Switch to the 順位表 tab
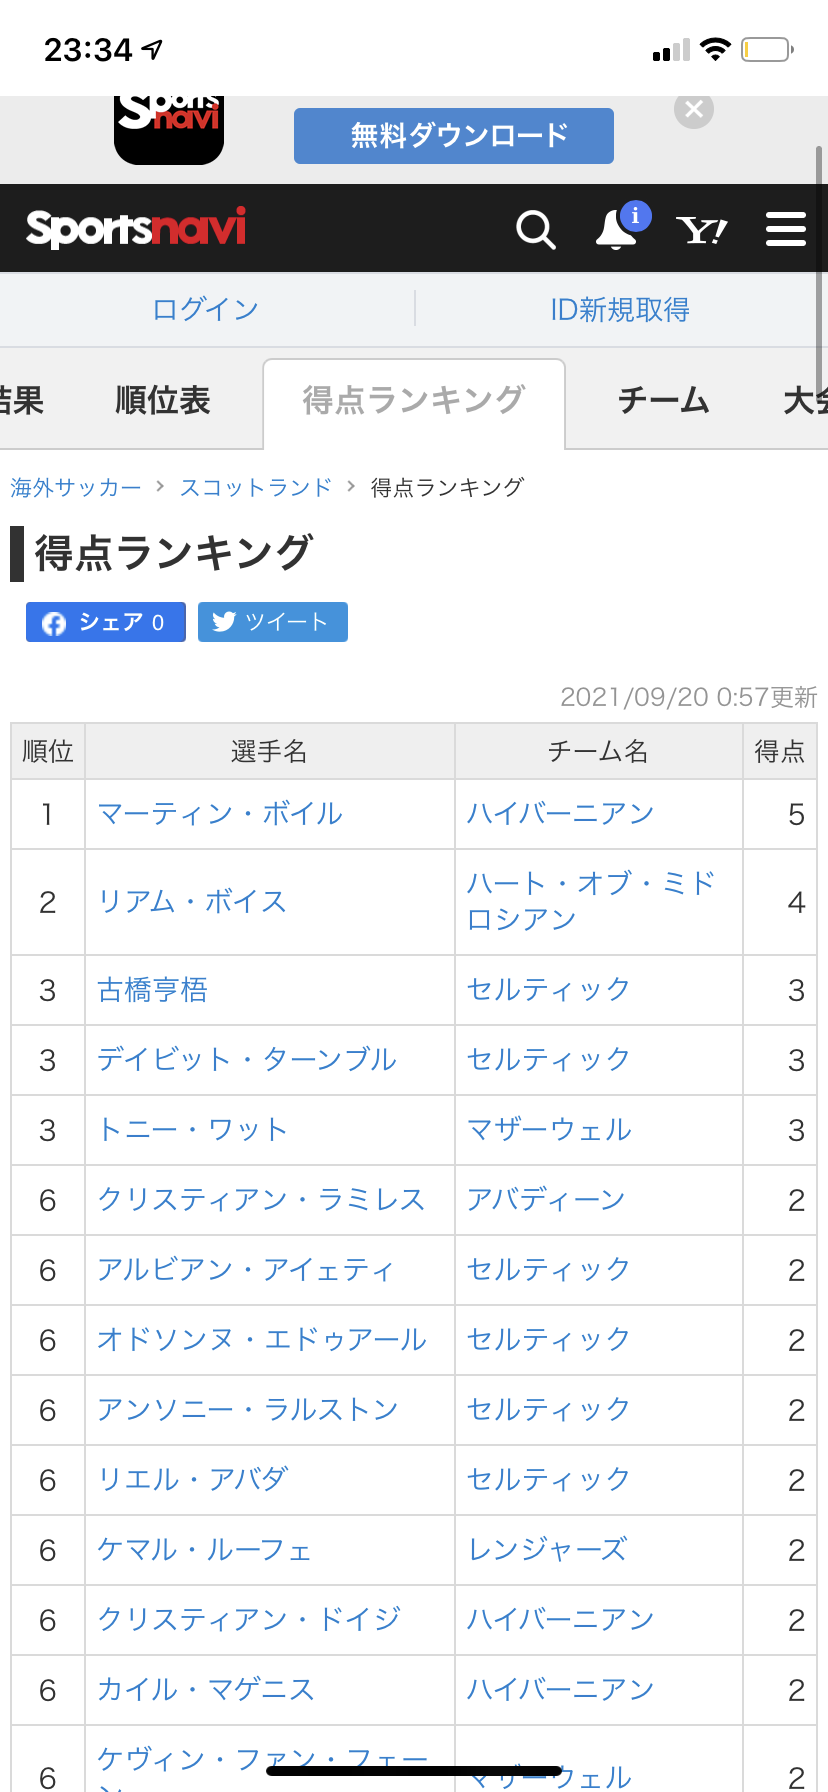Screen dimensions: 828x1792 pos(162,401)
